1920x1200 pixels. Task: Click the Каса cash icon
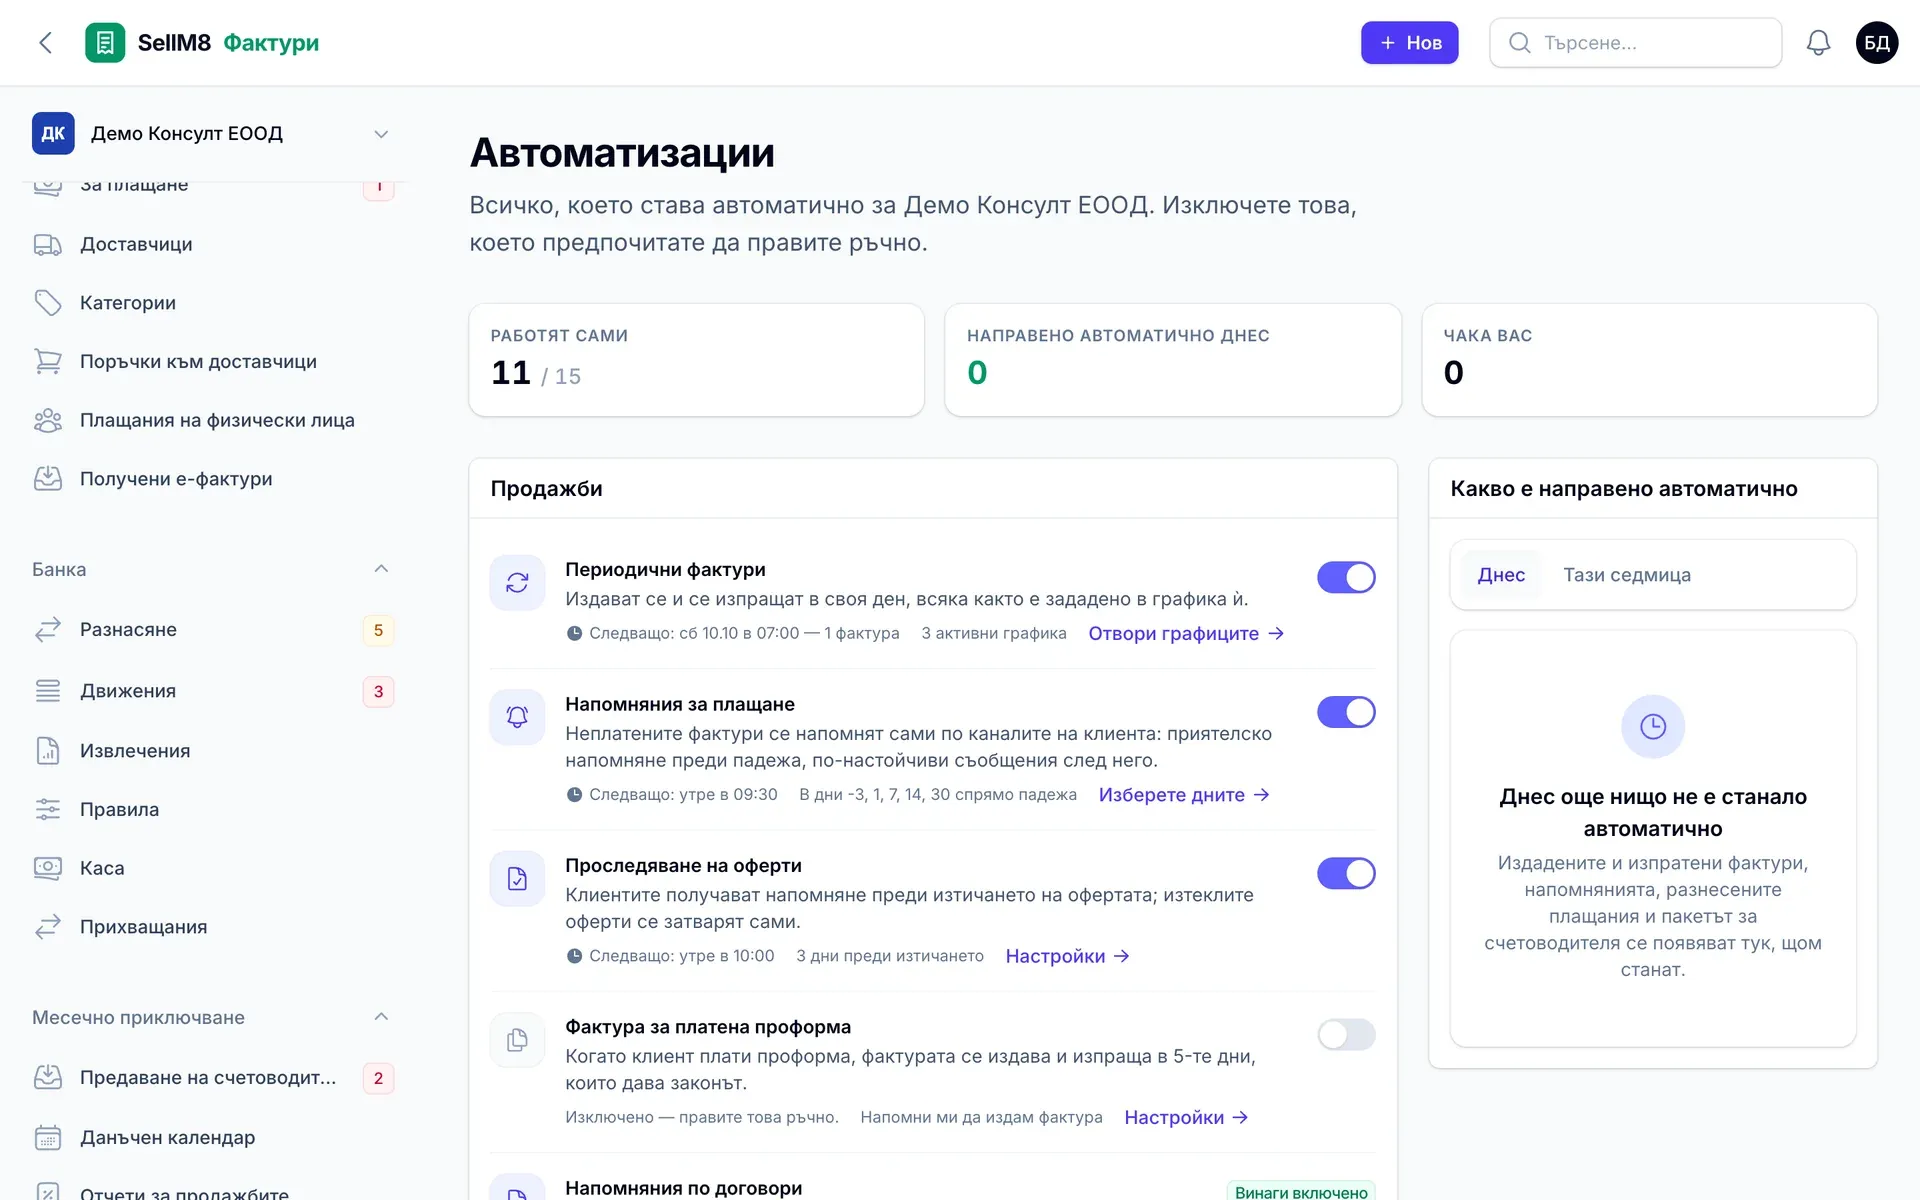48,868
